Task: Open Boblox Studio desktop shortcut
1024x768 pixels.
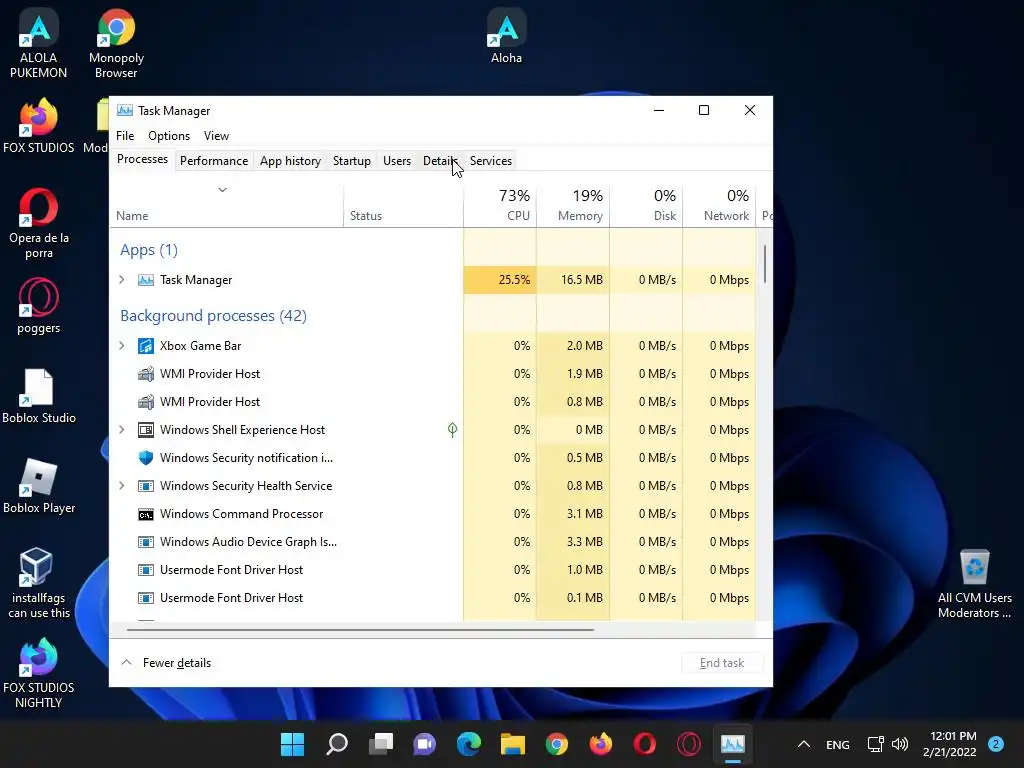Action: click(39, 396)
